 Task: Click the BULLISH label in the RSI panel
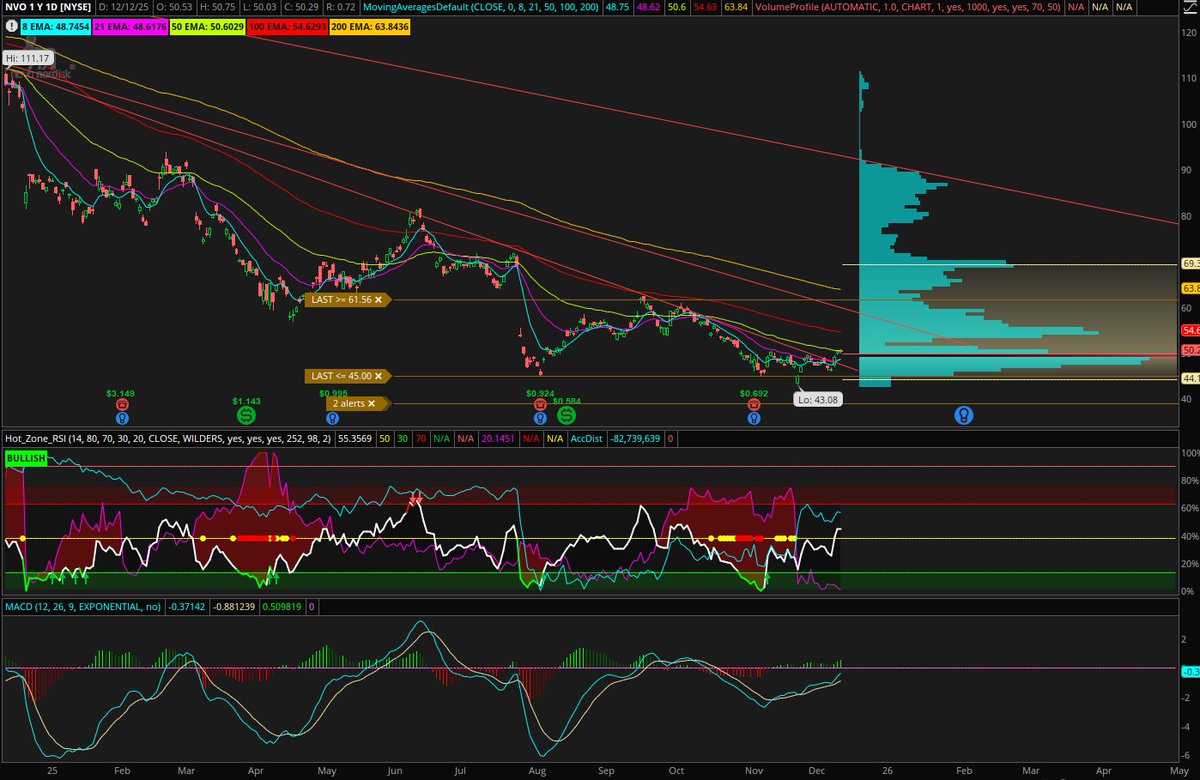click(x=25, y=458)
